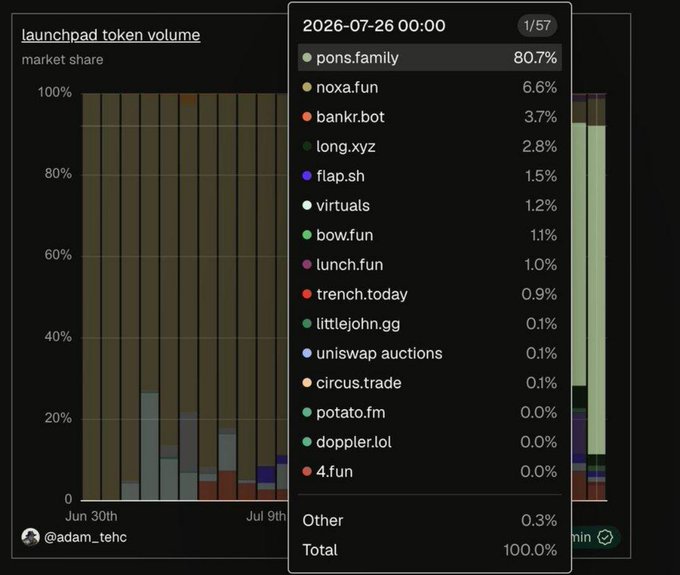This screenshot has width=680, height=575.
Task: Click the 4.fun legend dot
Action: coord(307,471)
